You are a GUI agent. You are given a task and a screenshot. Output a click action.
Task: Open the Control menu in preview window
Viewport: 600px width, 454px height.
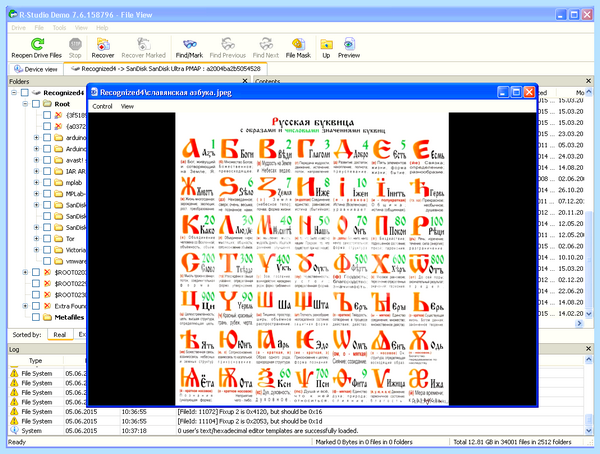click(102, 106)
